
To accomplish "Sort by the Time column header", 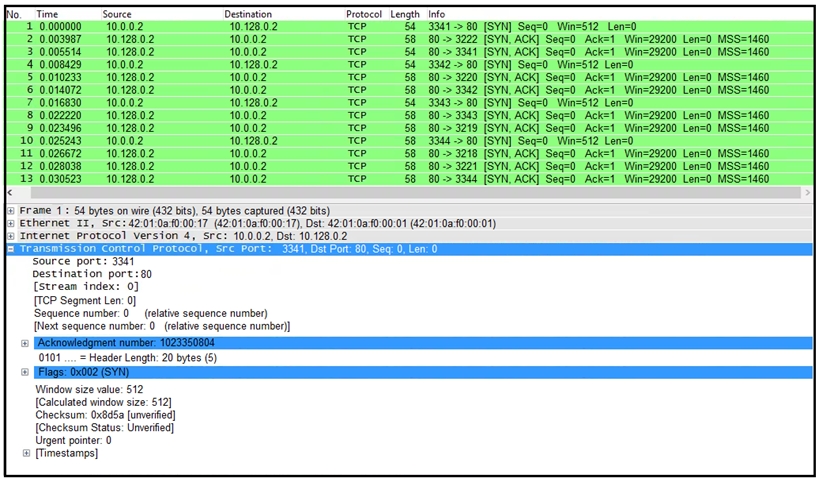I will point(47,14).
